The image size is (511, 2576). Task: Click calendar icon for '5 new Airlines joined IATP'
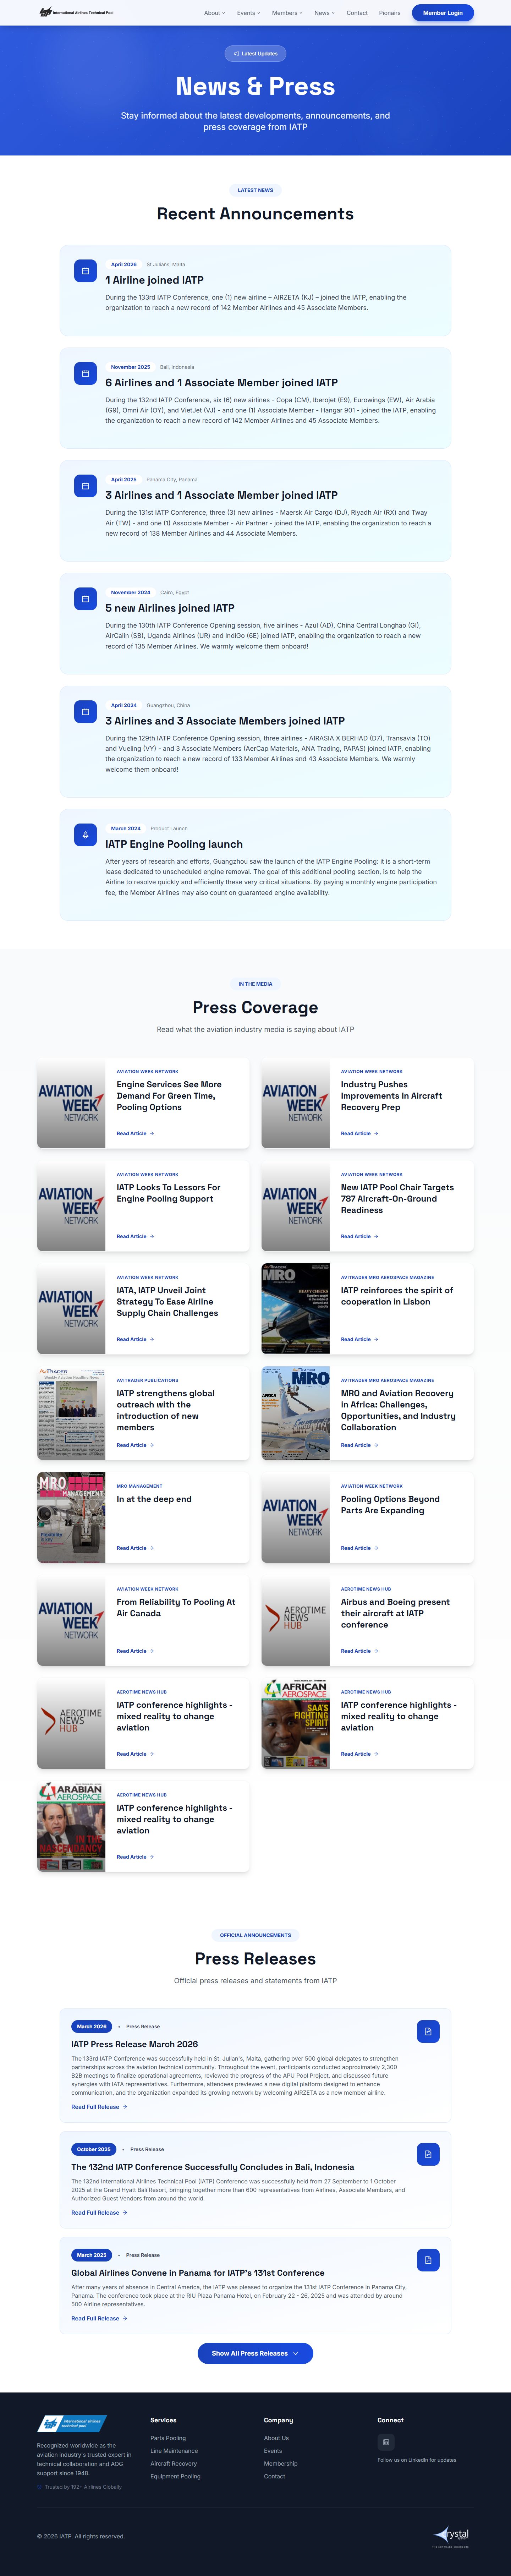[85, 599]
